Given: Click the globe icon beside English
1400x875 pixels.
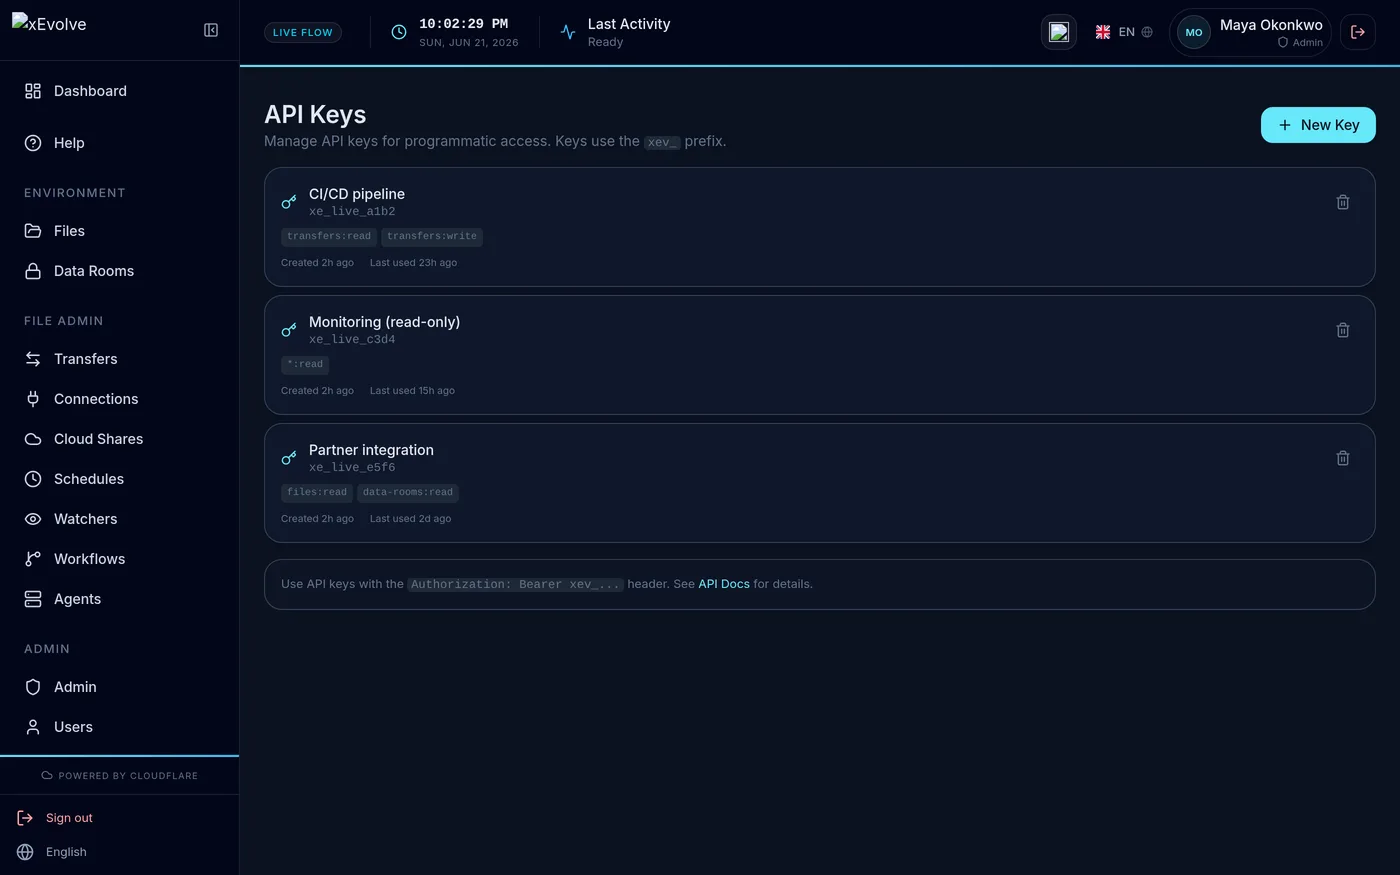Looking at the screenshot, I should tap(25, 852).
